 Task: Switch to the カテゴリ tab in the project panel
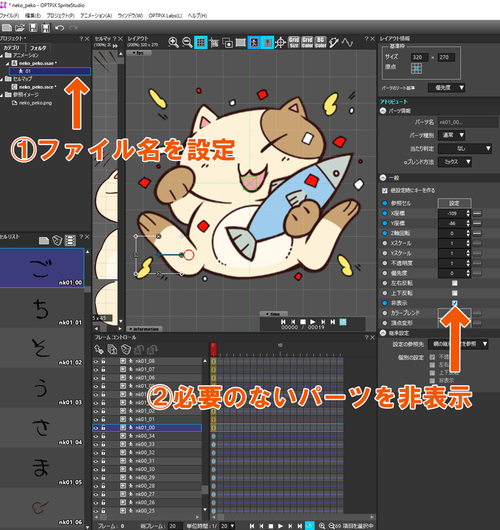12,48
